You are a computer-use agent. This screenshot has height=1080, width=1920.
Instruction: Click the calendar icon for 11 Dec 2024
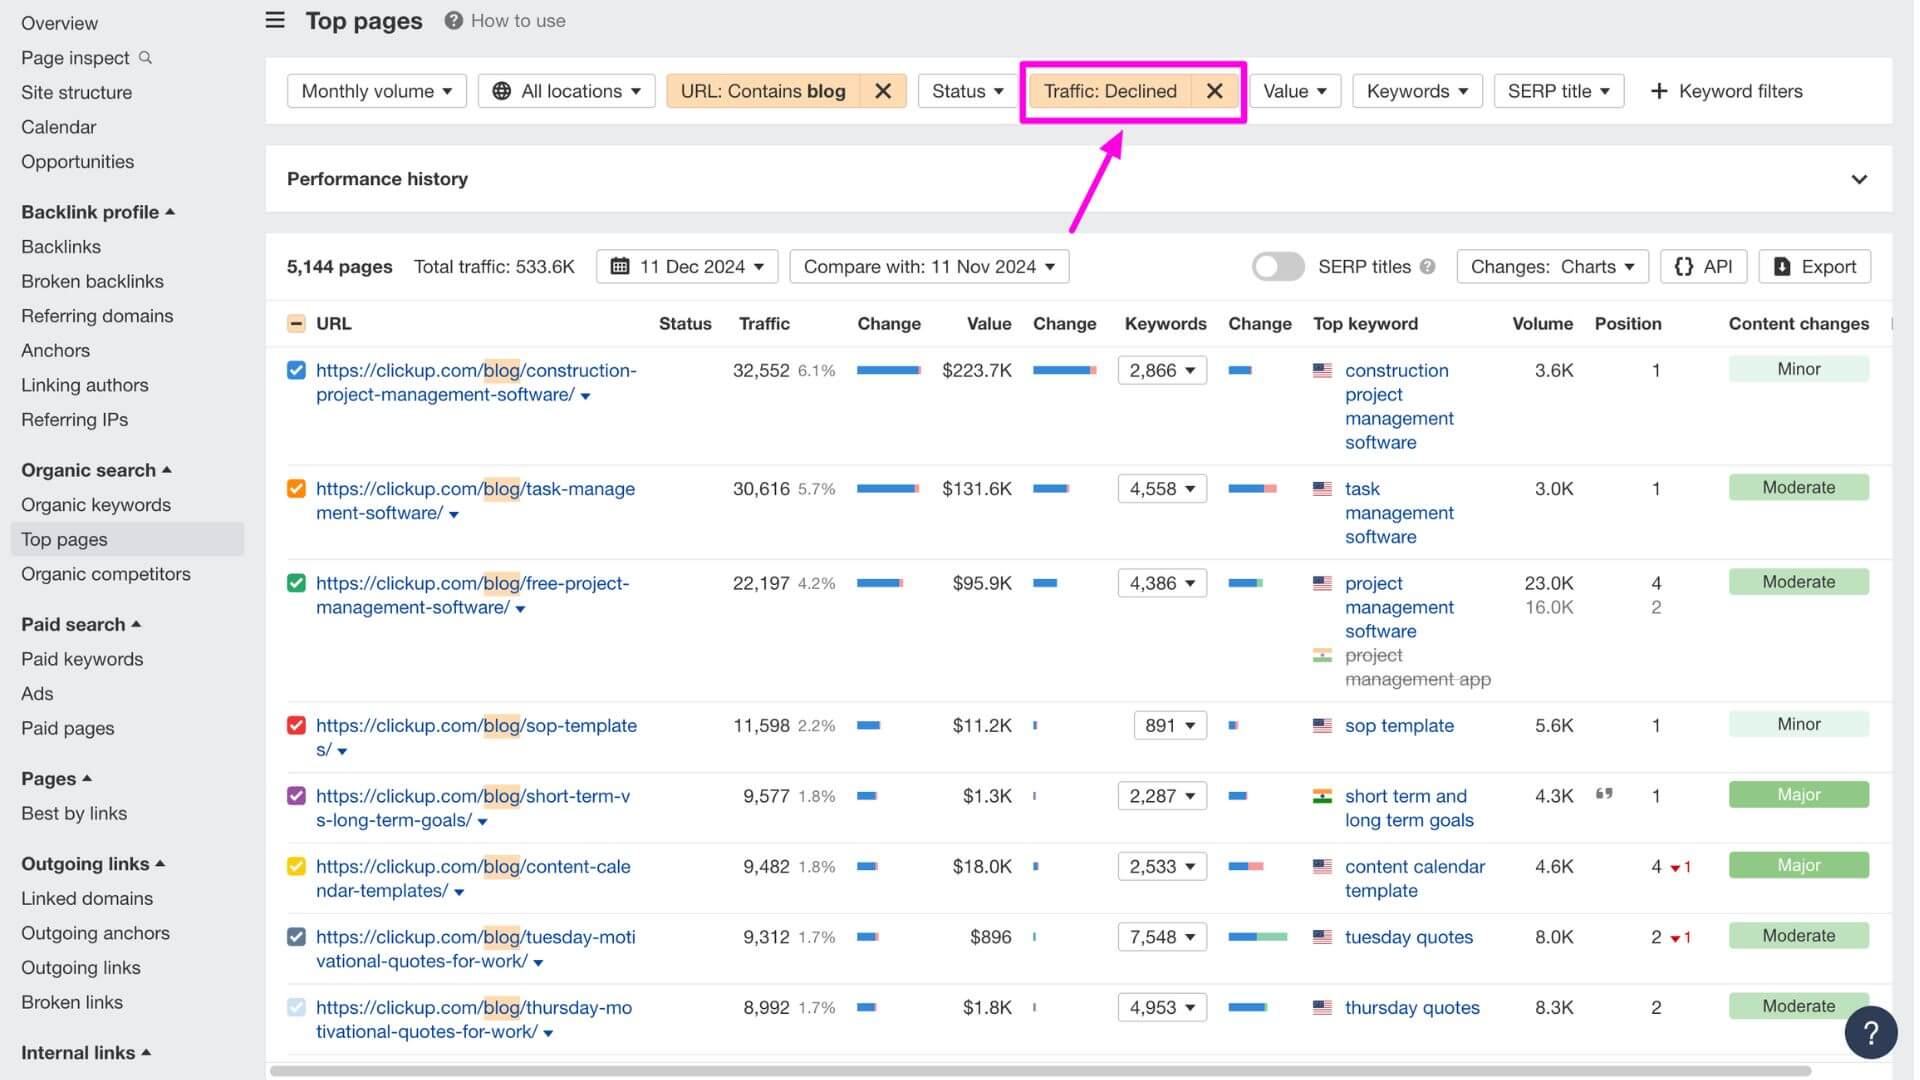point(620,266)
